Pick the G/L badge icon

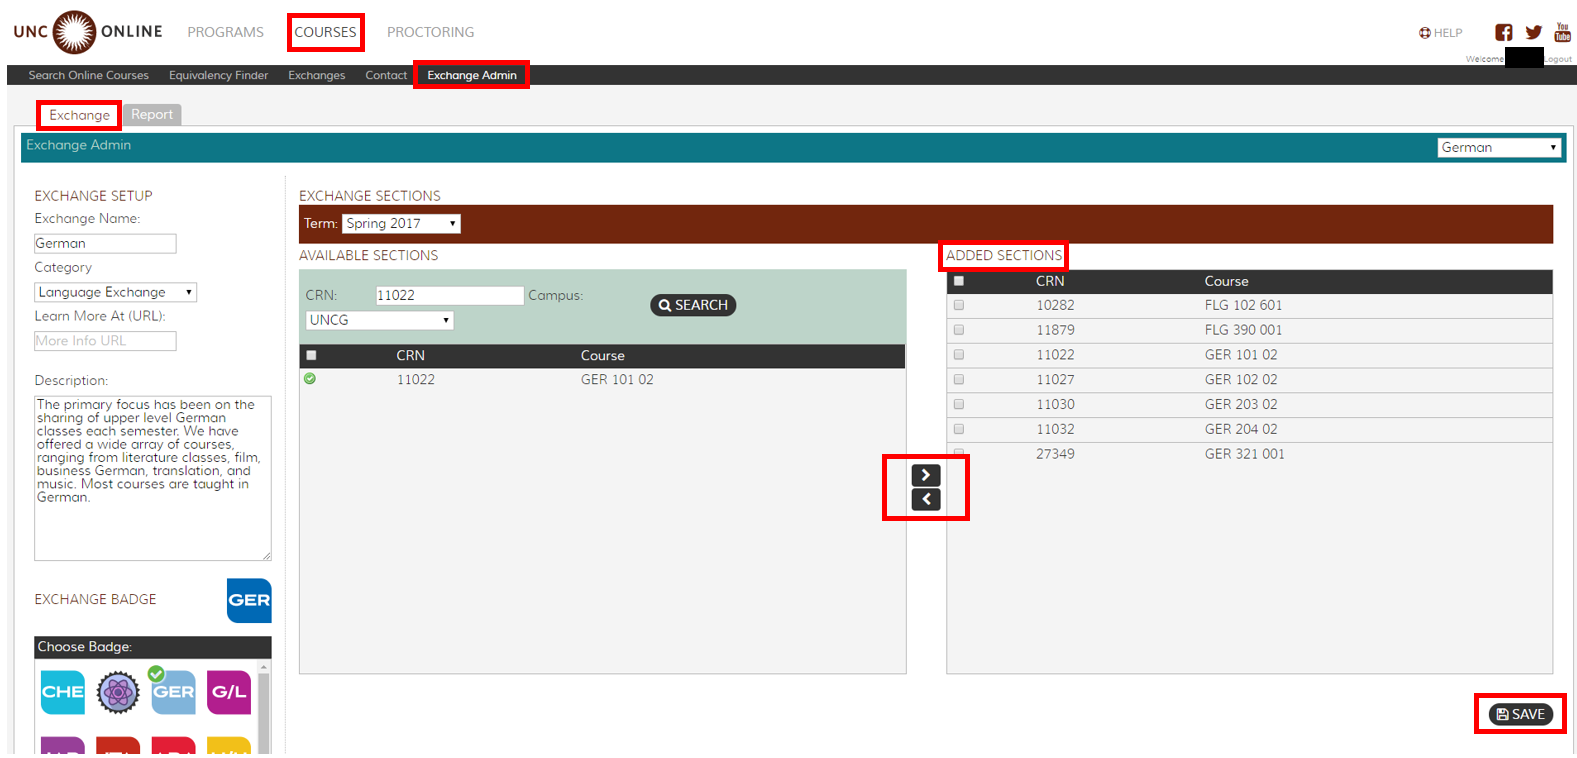(229, 692)
